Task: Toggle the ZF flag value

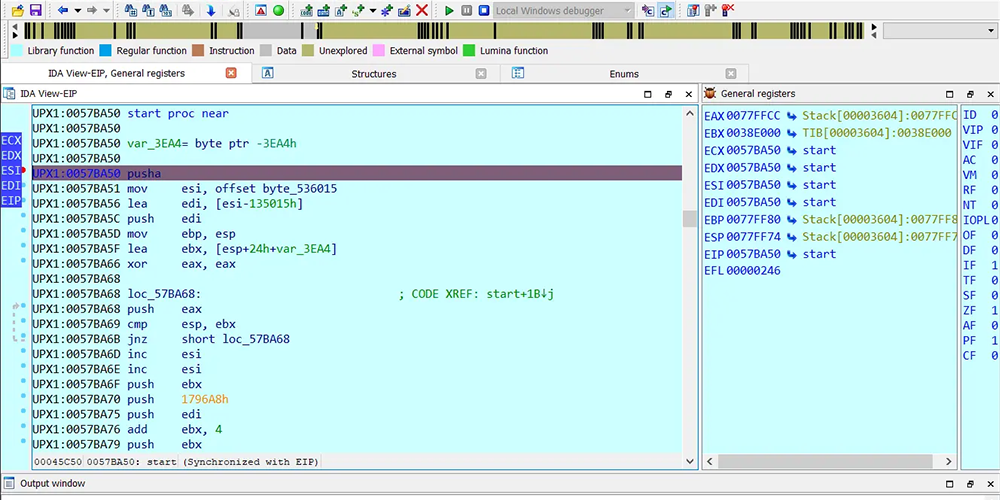Action: coord(994,310)
